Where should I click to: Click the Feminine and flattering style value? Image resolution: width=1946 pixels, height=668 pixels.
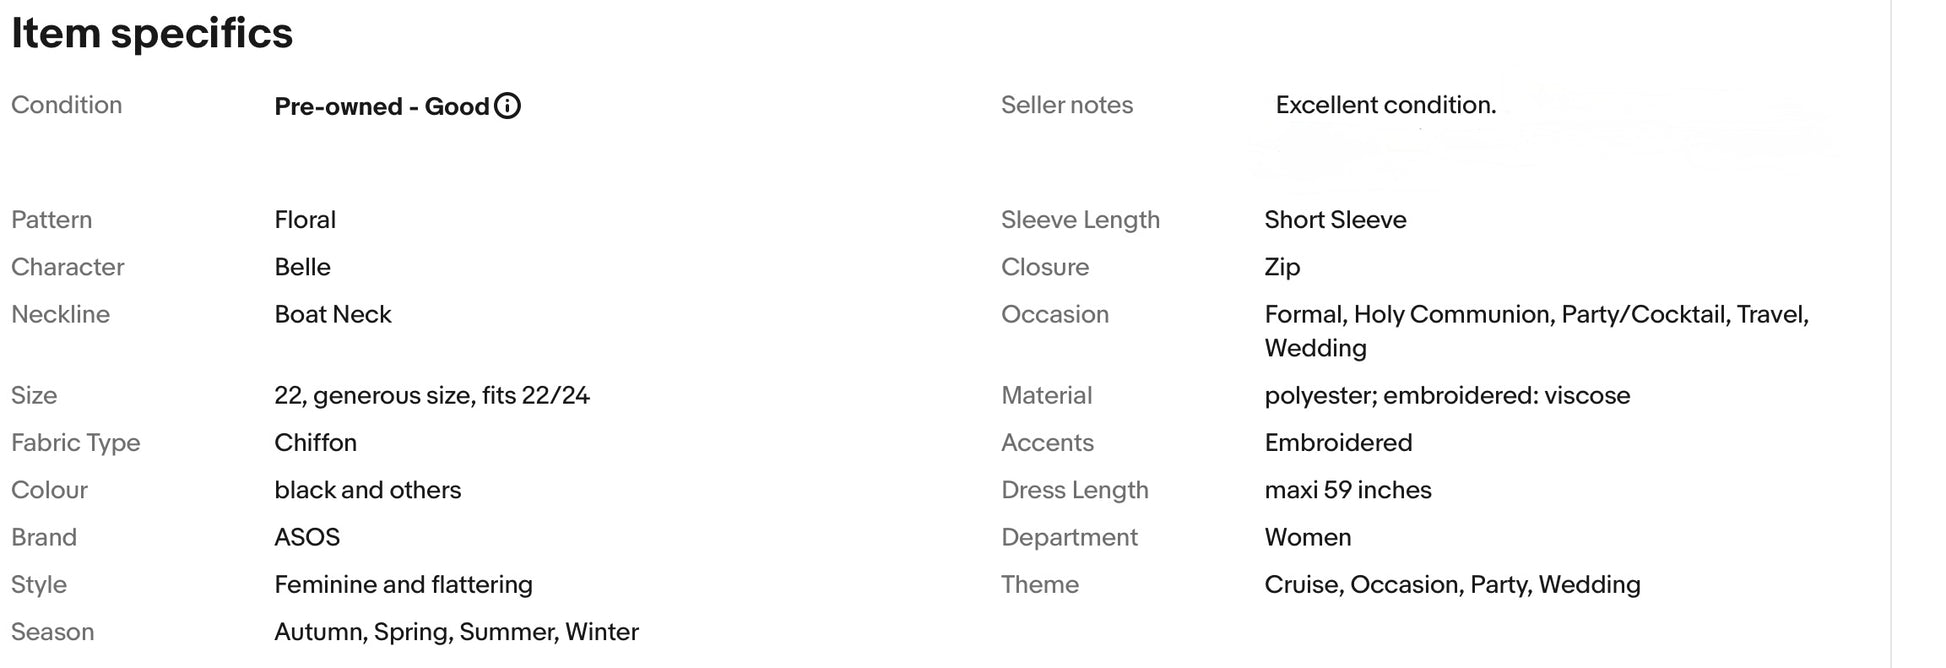[403, 585]
